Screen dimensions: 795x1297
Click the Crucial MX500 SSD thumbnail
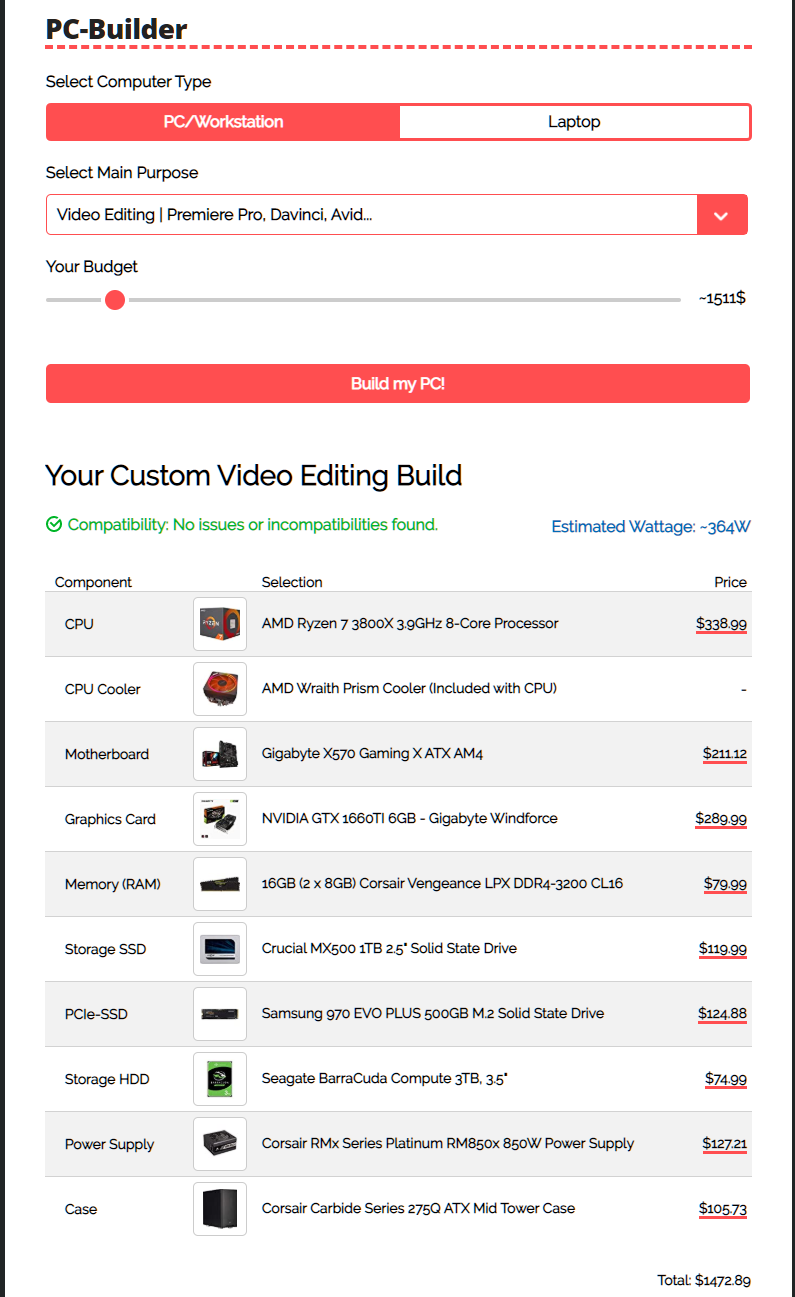pos(219,948)
